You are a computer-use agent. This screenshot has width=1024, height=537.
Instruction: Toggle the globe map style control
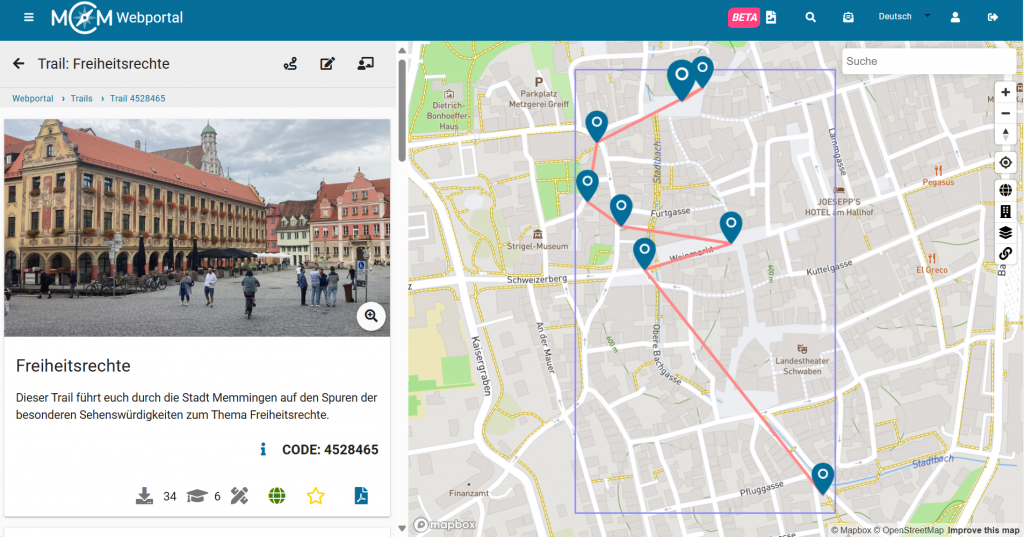point(1005,190)
